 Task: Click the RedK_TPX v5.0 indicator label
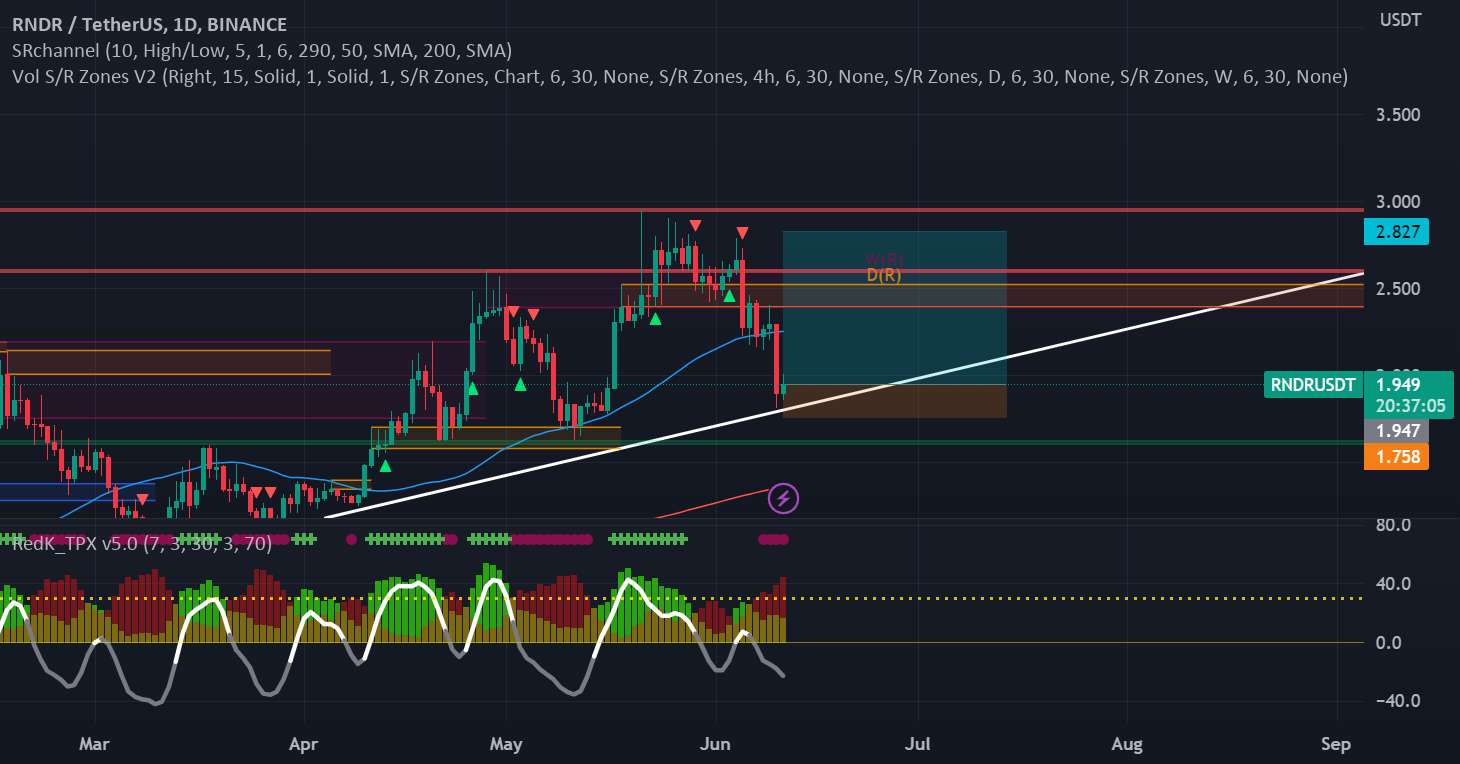pyautogui.click(x=142, y=543)
